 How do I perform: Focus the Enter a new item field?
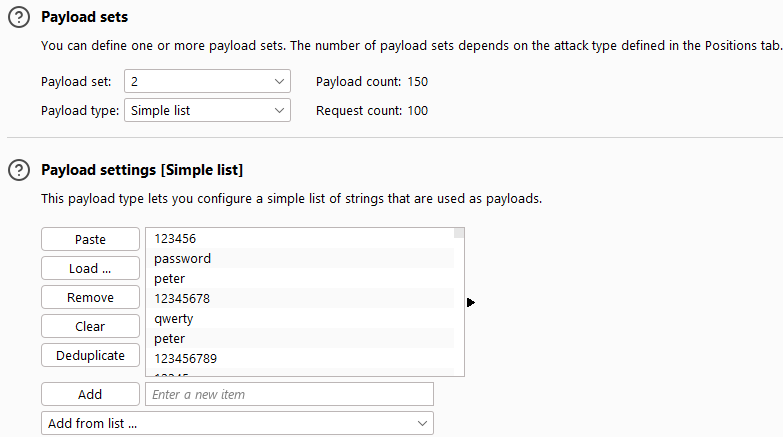click(x=289, y=394)
